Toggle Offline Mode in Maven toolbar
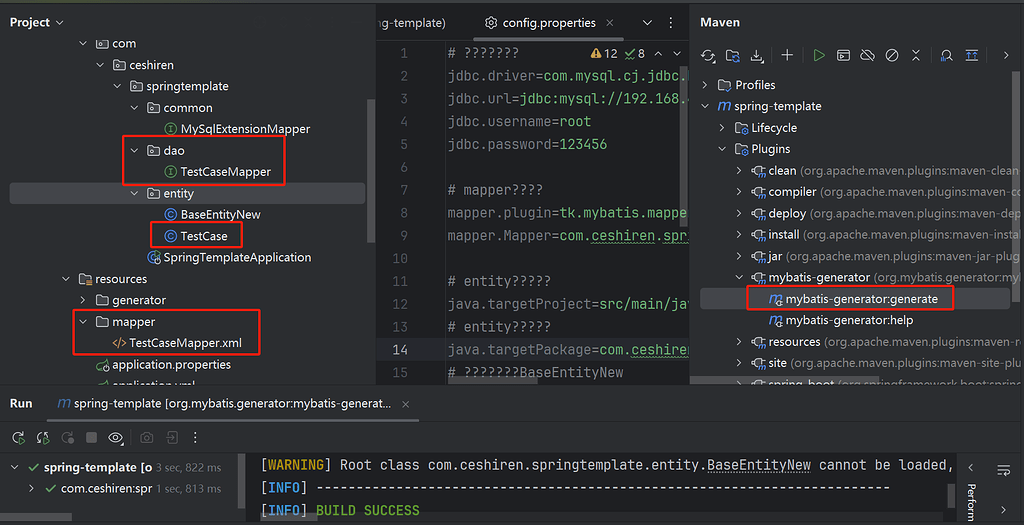Screen dimensions: 1024x525 867,56
